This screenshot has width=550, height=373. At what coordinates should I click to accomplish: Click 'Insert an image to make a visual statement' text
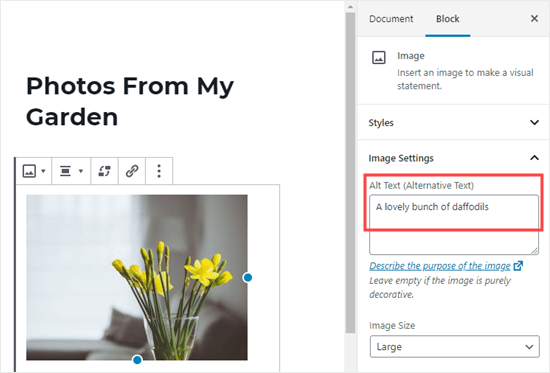[465, 79]
